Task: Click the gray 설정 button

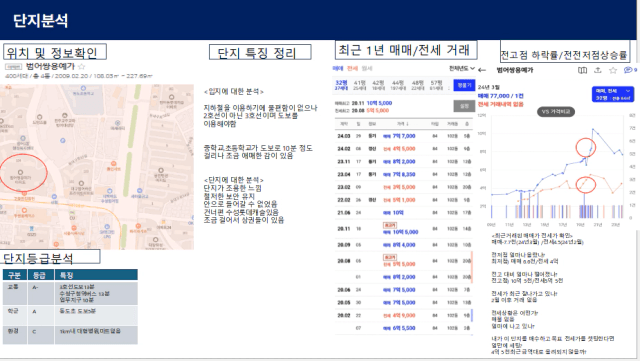Action: pos(464,106)
